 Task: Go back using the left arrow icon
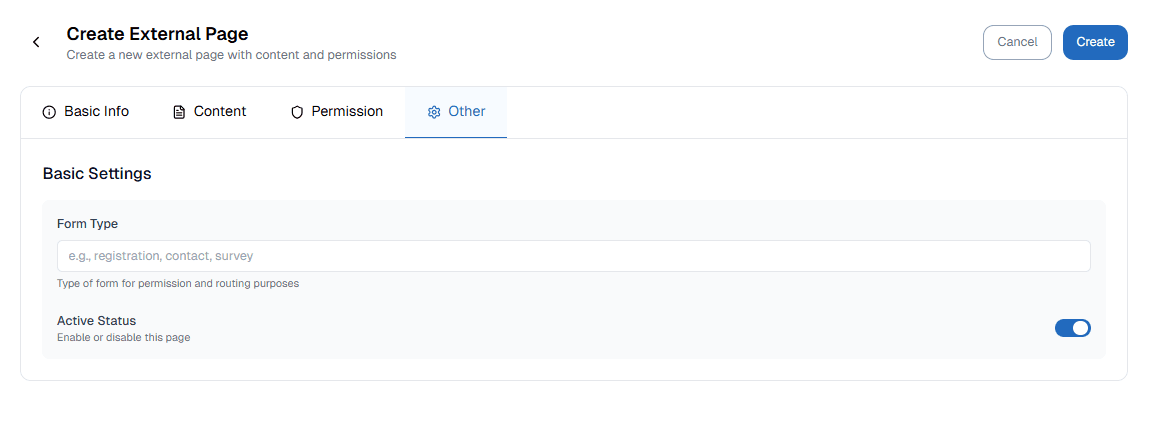pyautogui.click(x=36, y=42)
